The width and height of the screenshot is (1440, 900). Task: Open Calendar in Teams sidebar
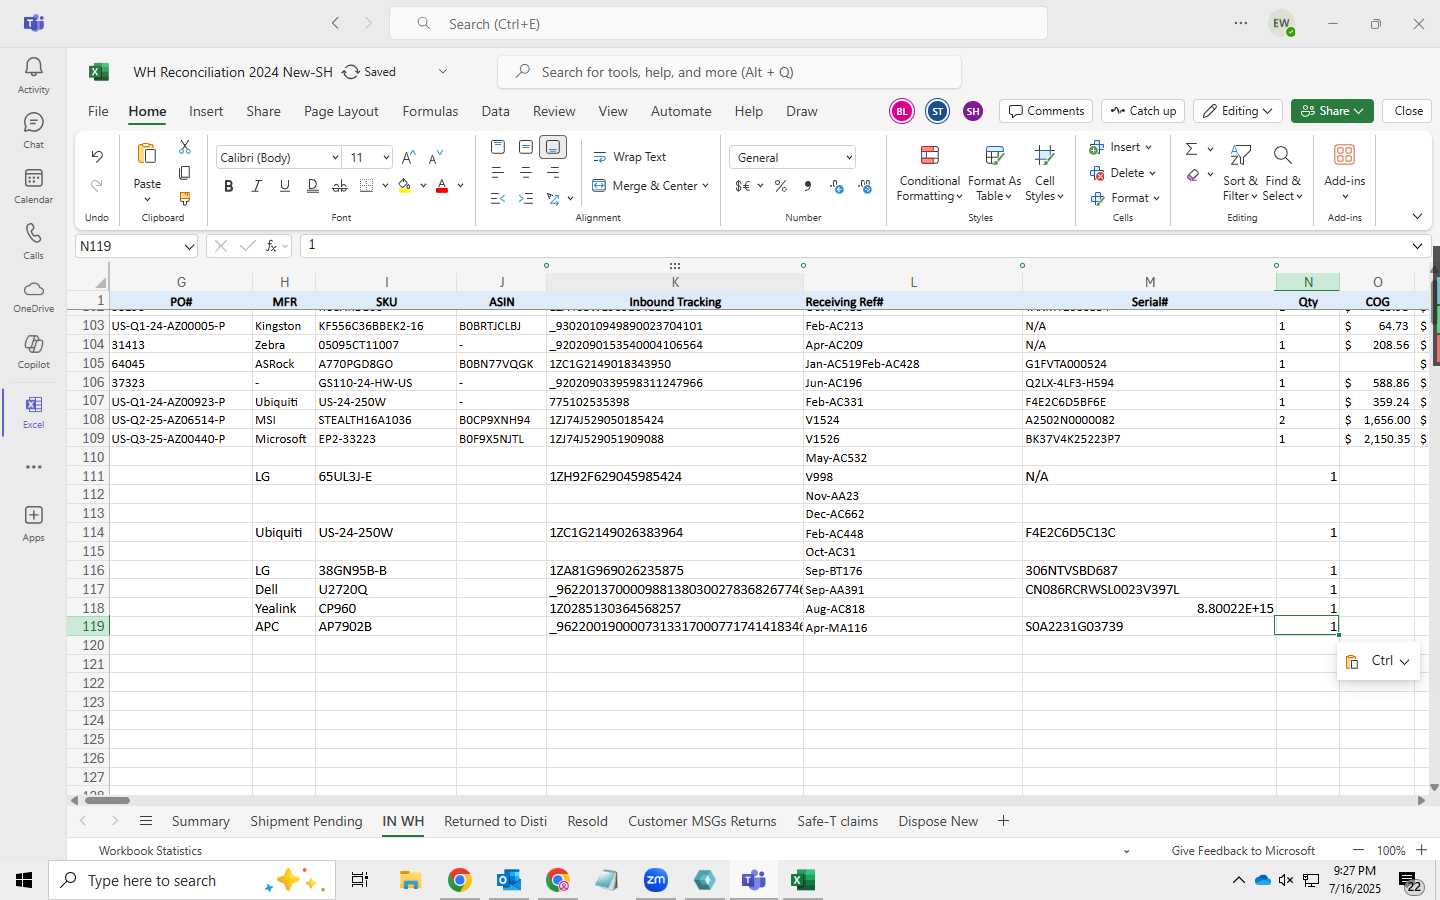click(x=33, y=185)
